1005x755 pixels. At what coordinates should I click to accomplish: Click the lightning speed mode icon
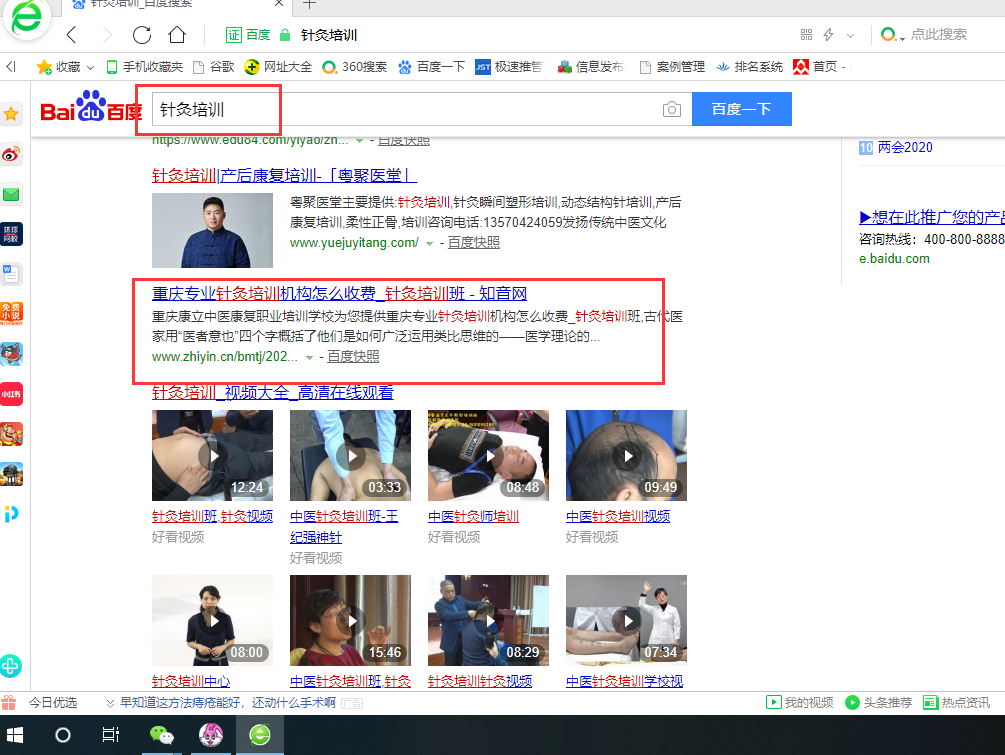pyautogui.click(x=828, y=35)
